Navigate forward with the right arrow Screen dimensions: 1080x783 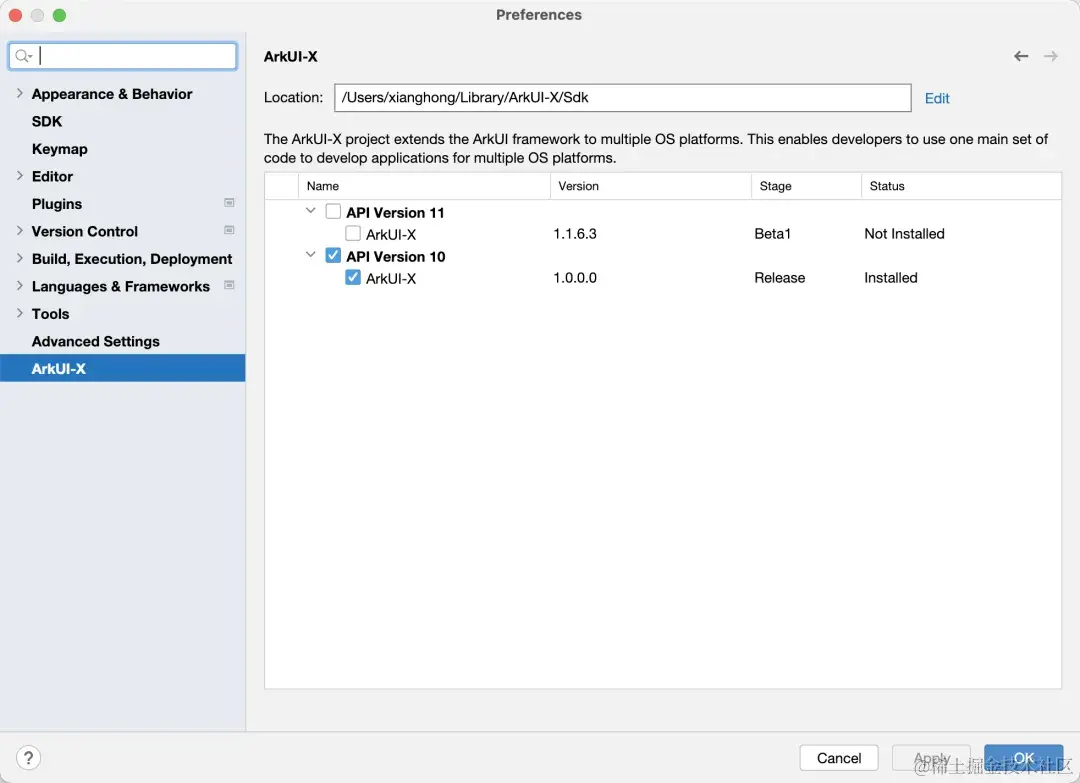click(1050, 56)
